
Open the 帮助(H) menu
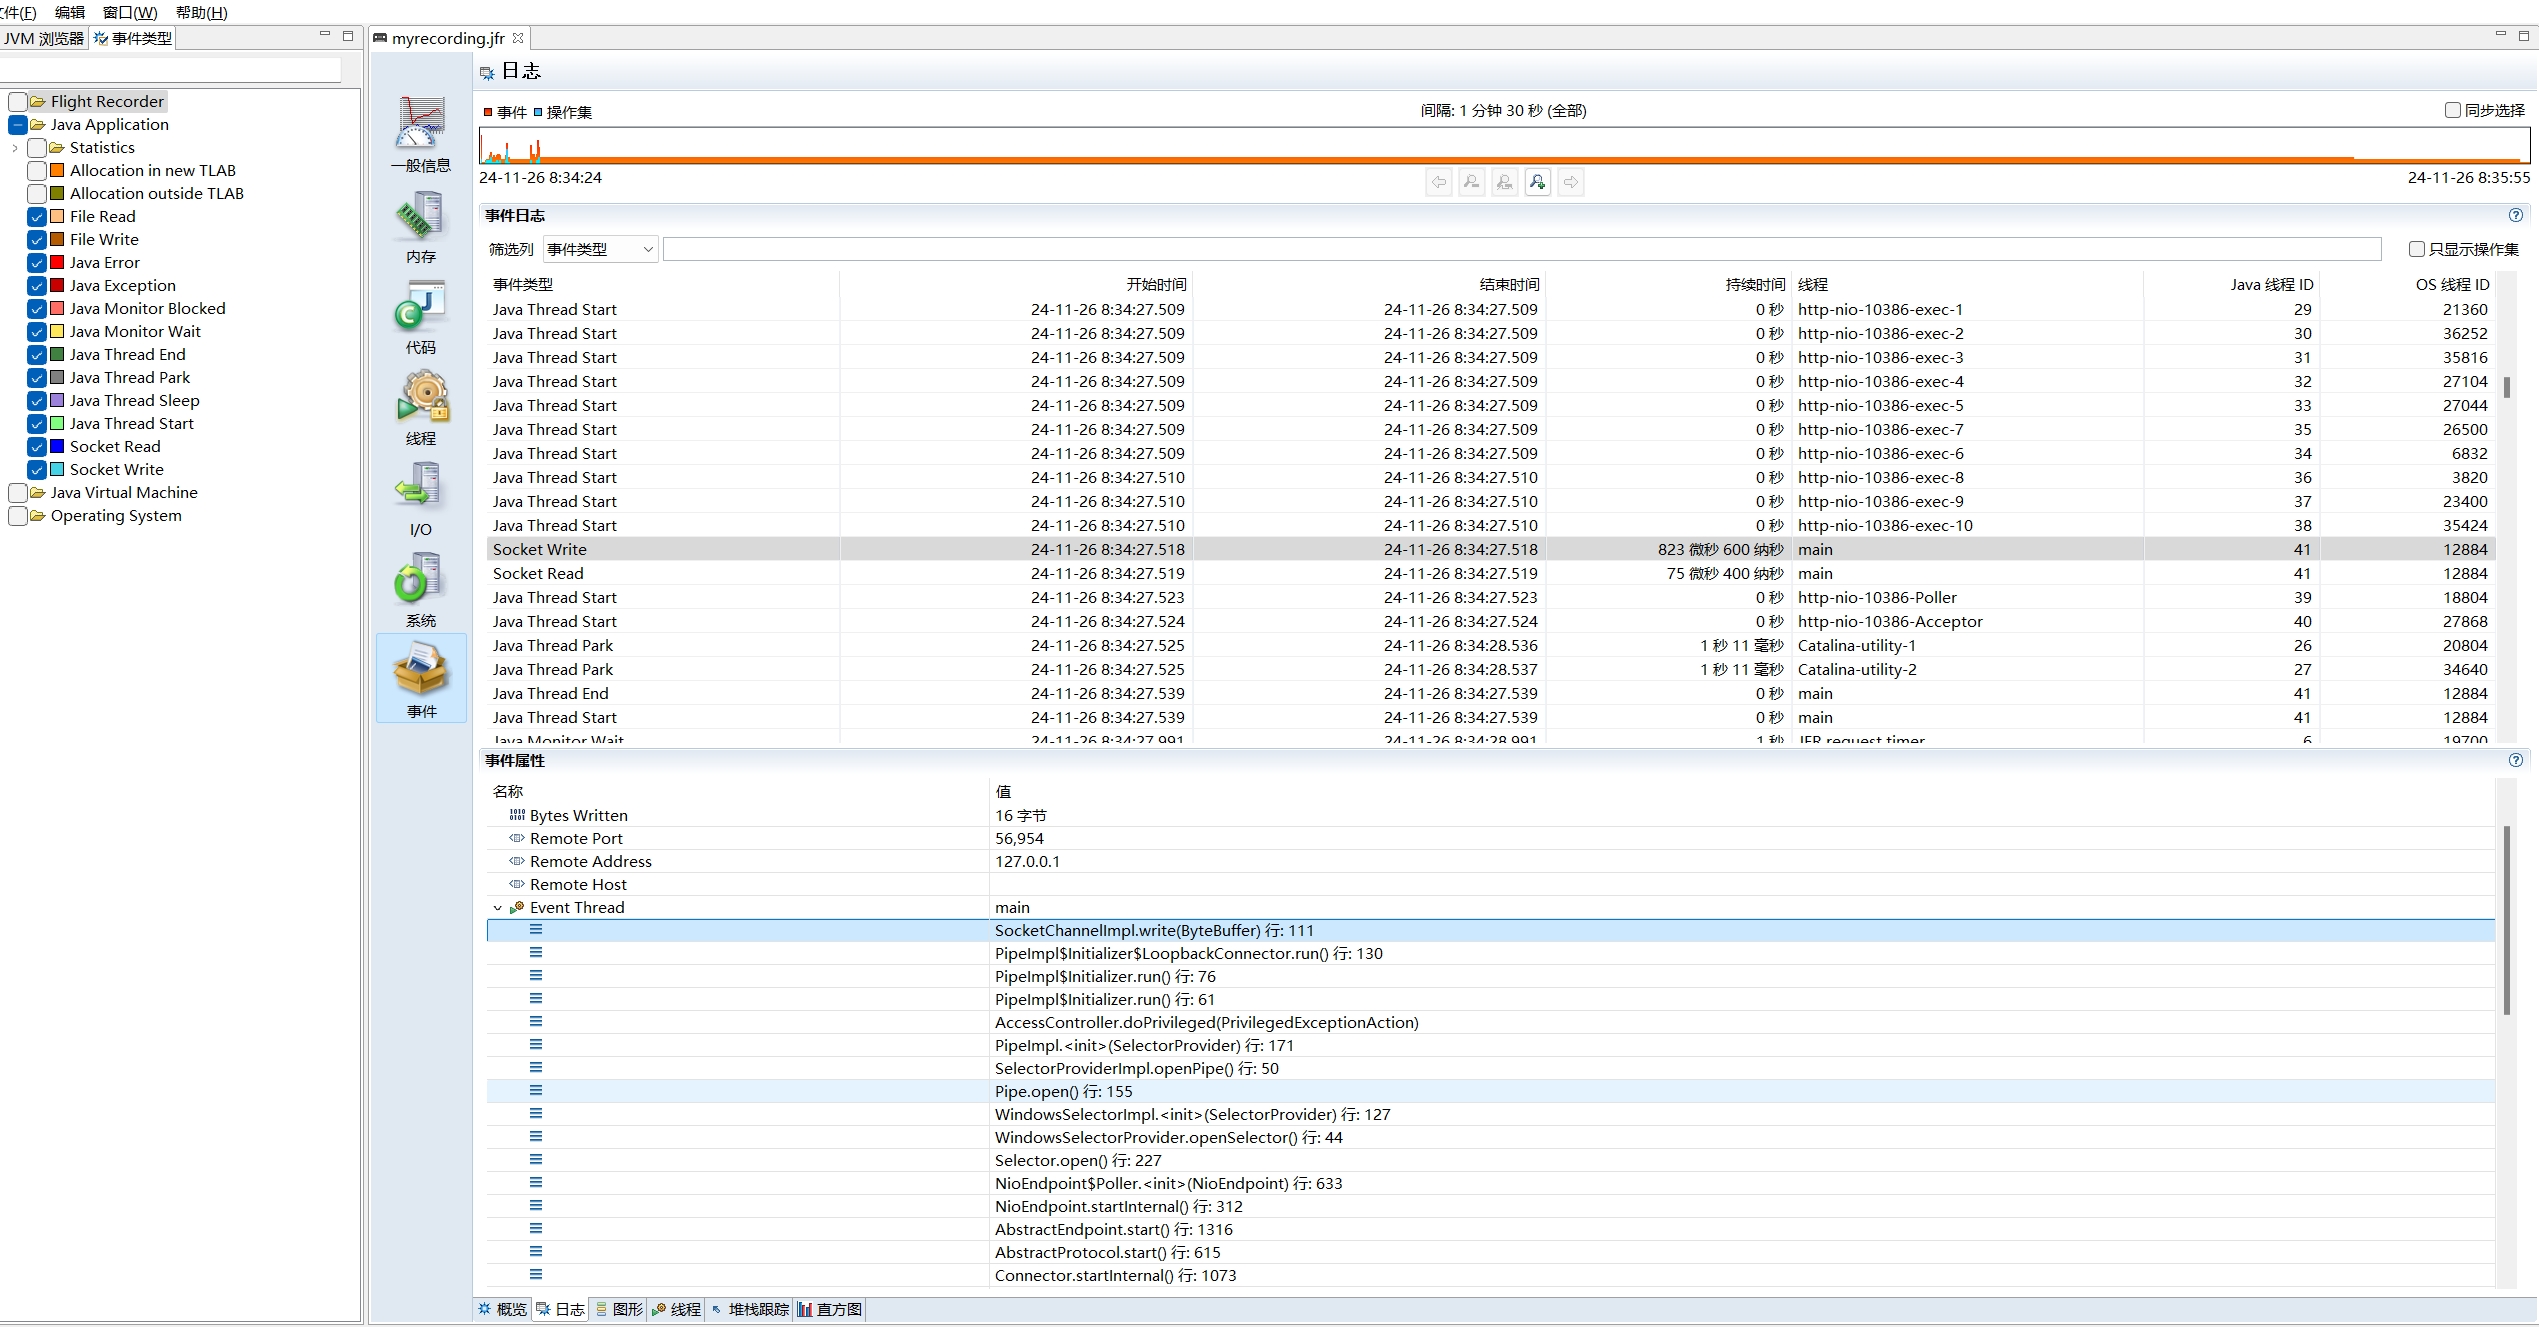pyautogui.click(x=201, y=12)
